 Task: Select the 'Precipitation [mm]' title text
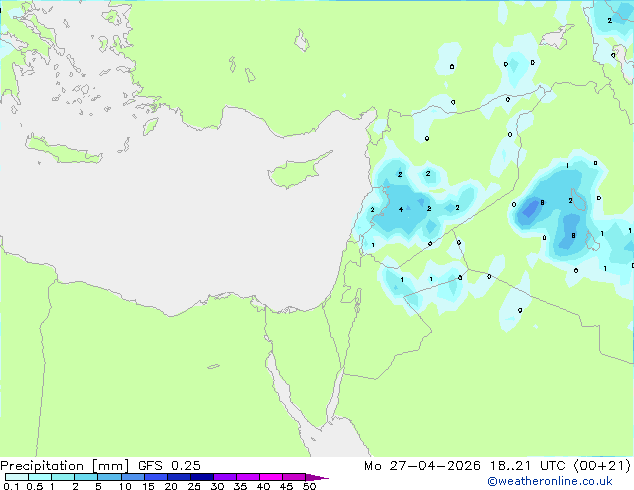(65, 466)
